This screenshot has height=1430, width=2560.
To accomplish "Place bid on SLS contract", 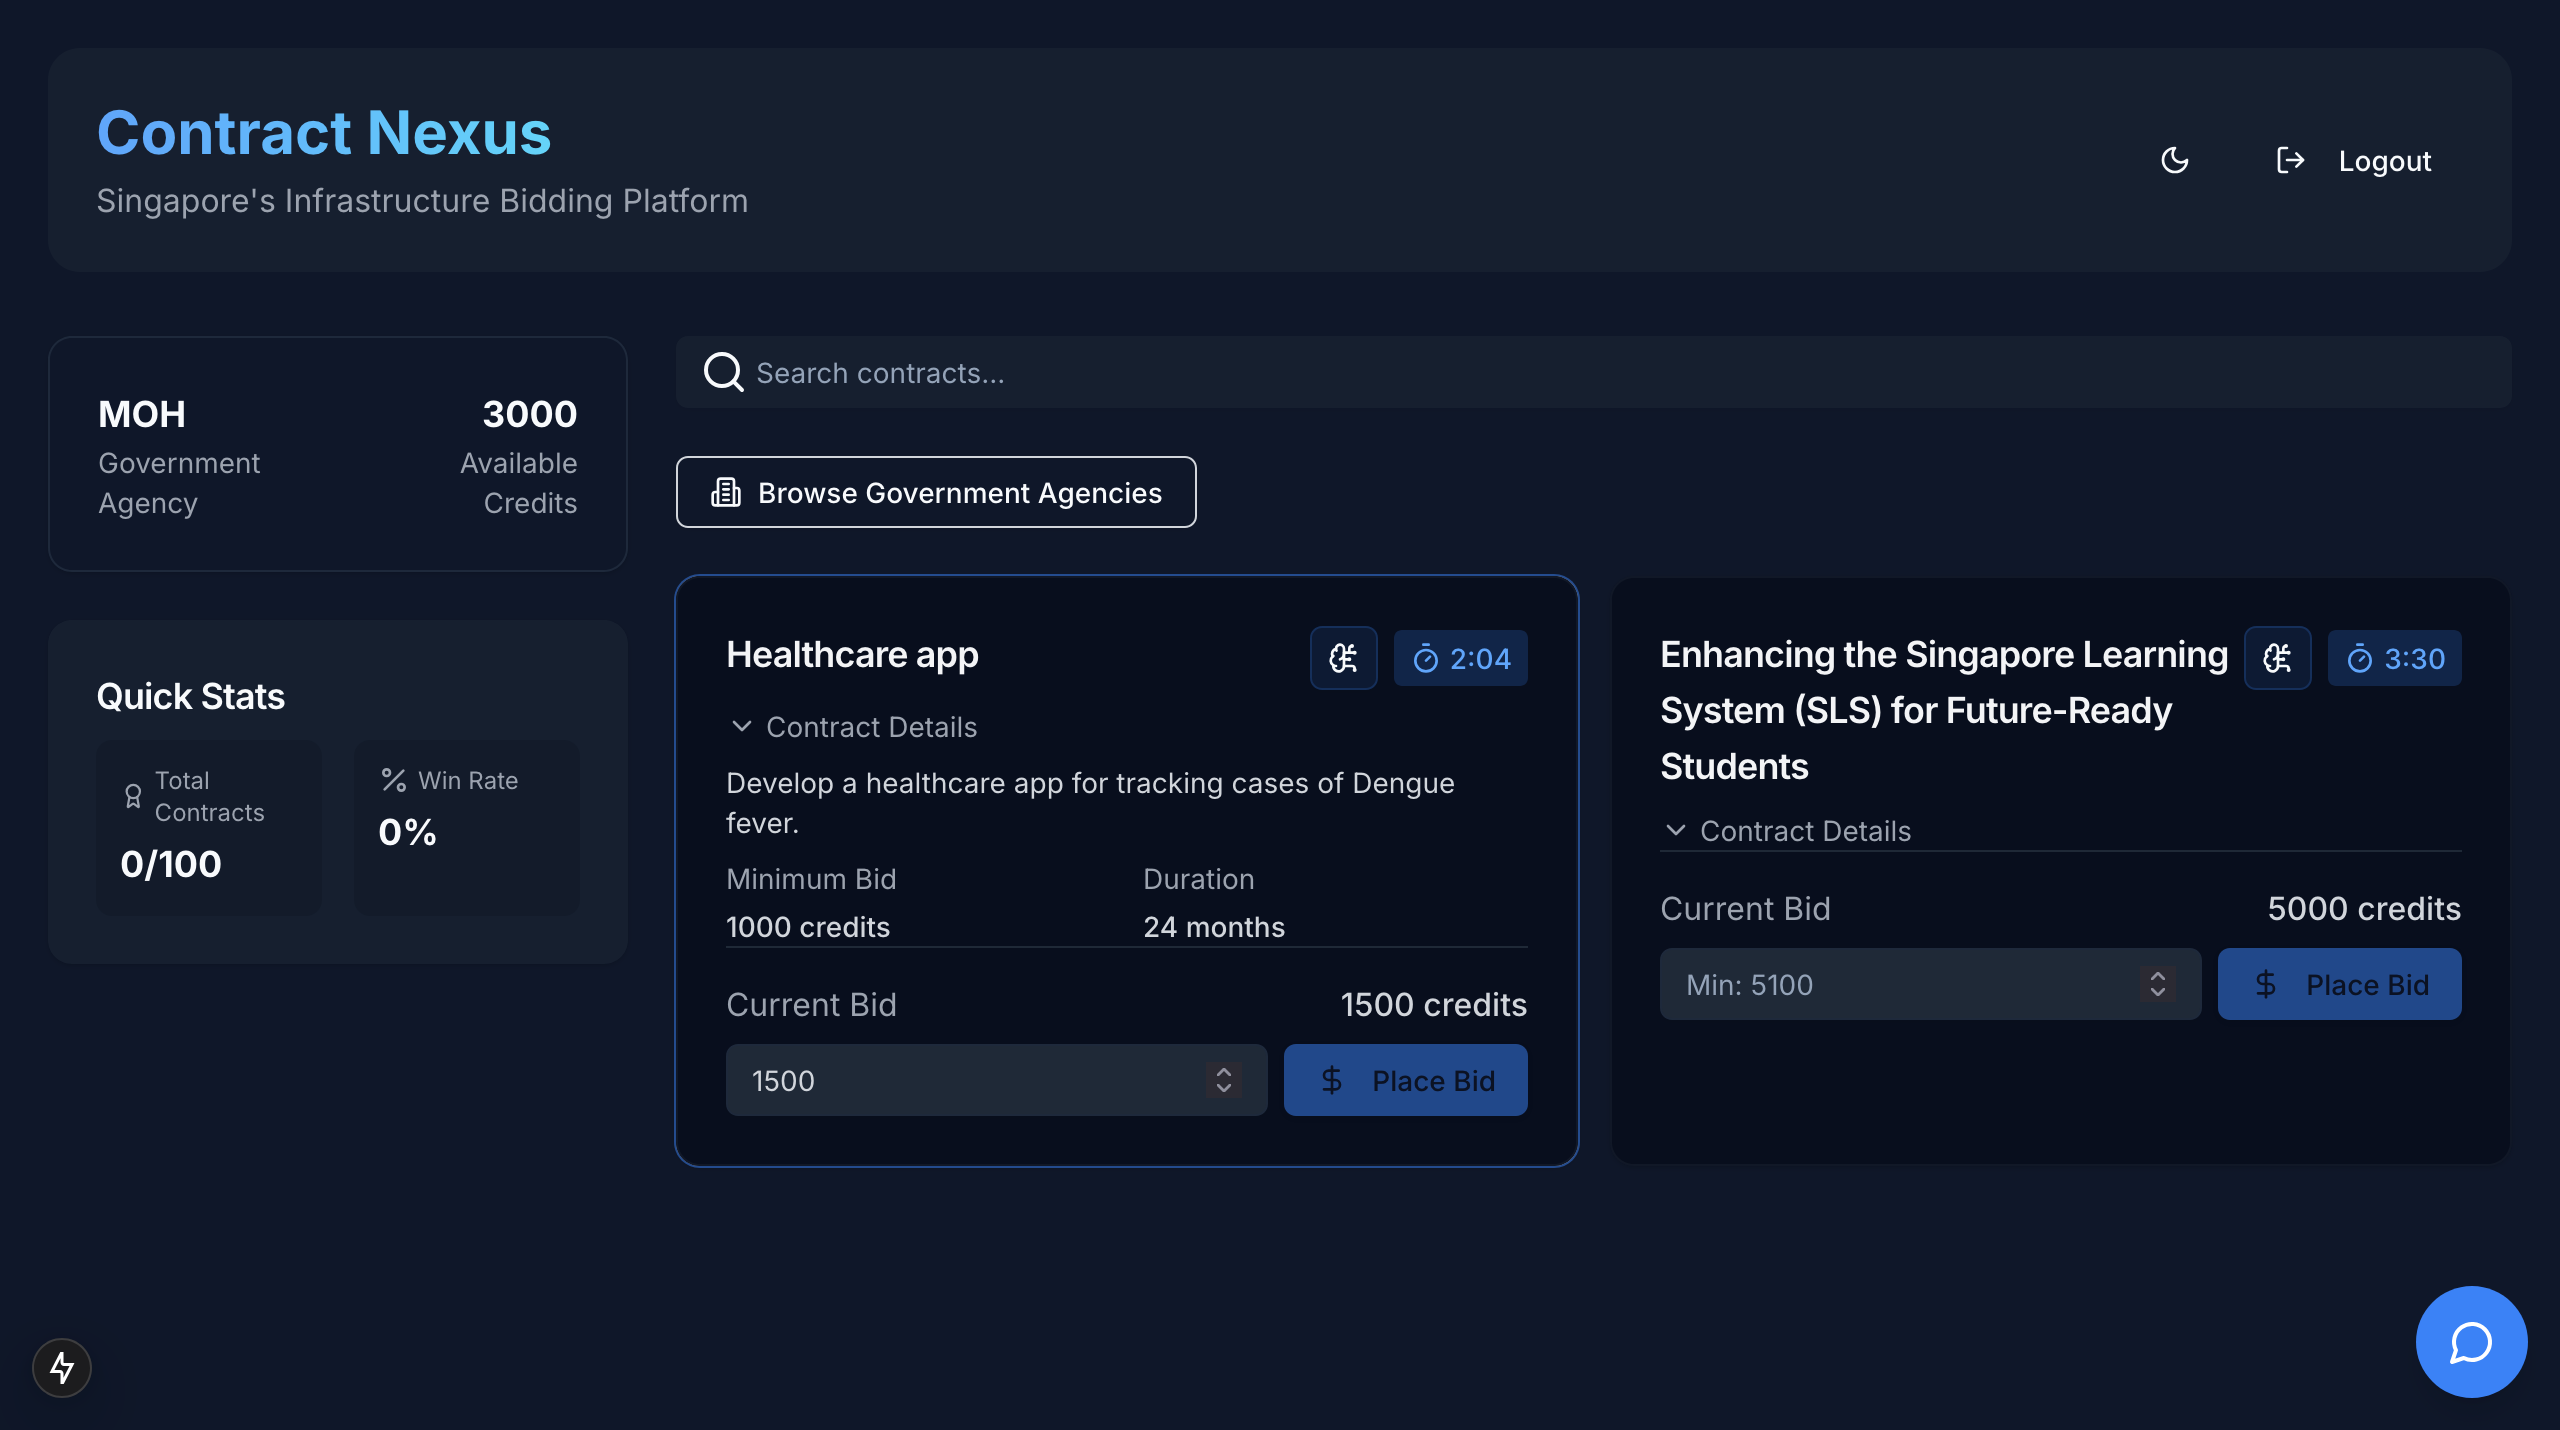I will pos(2339,984).
